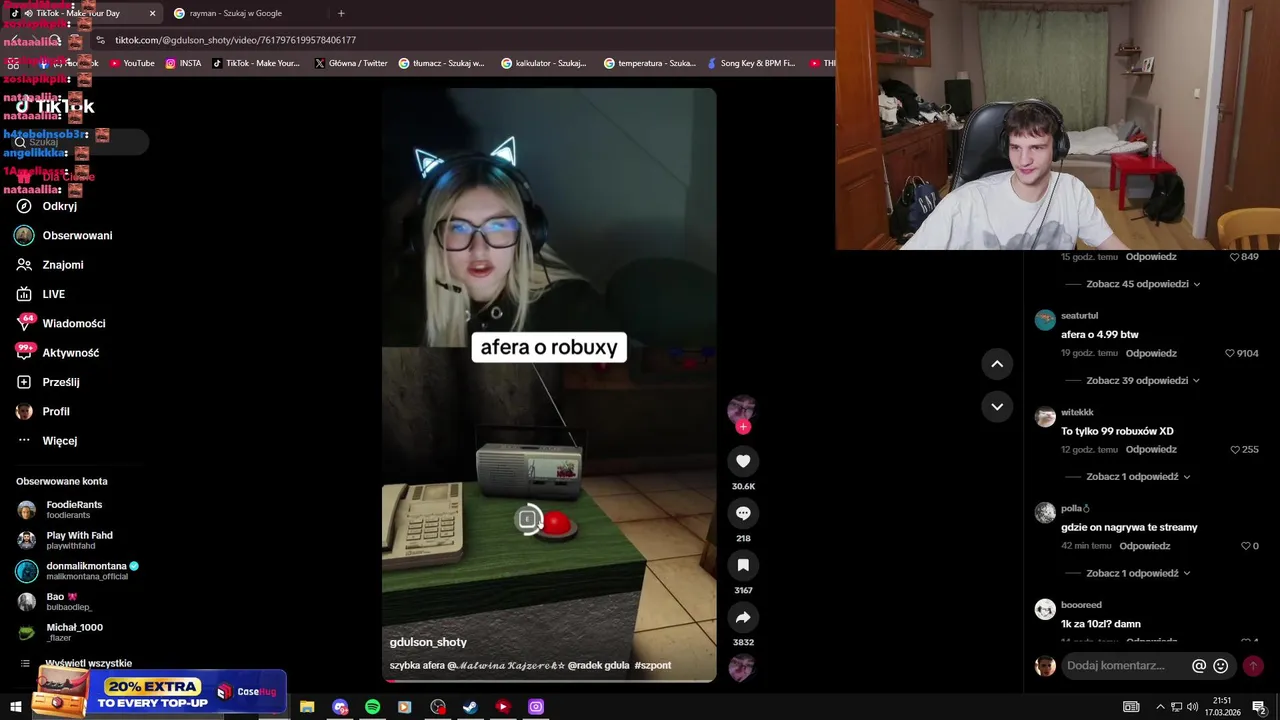Viewport: 1280px width, 720px height.
Task: Reply to seaturtul's comment with Odpowiedz
Action: pos(1151,353)
